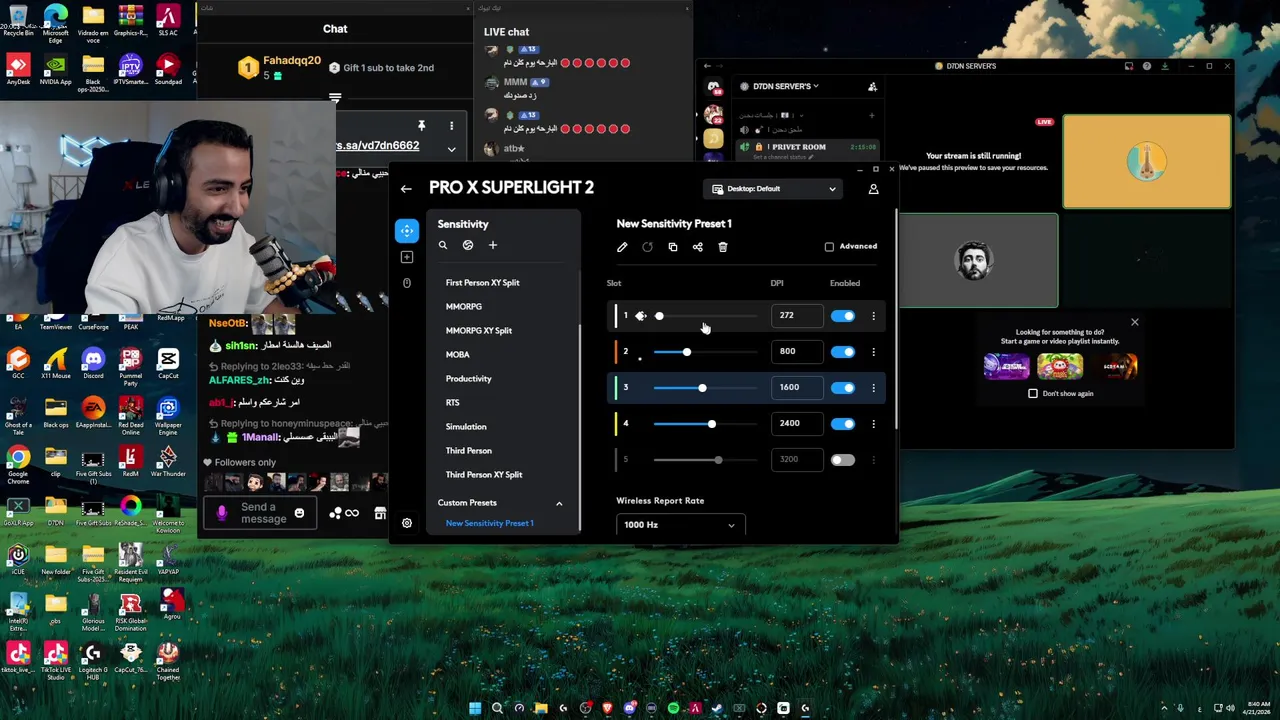1280x720 pixels.
Task: Open the Logitech G HUB desktop shortcut
Action: pyautogui.click(x=93, y=662)
